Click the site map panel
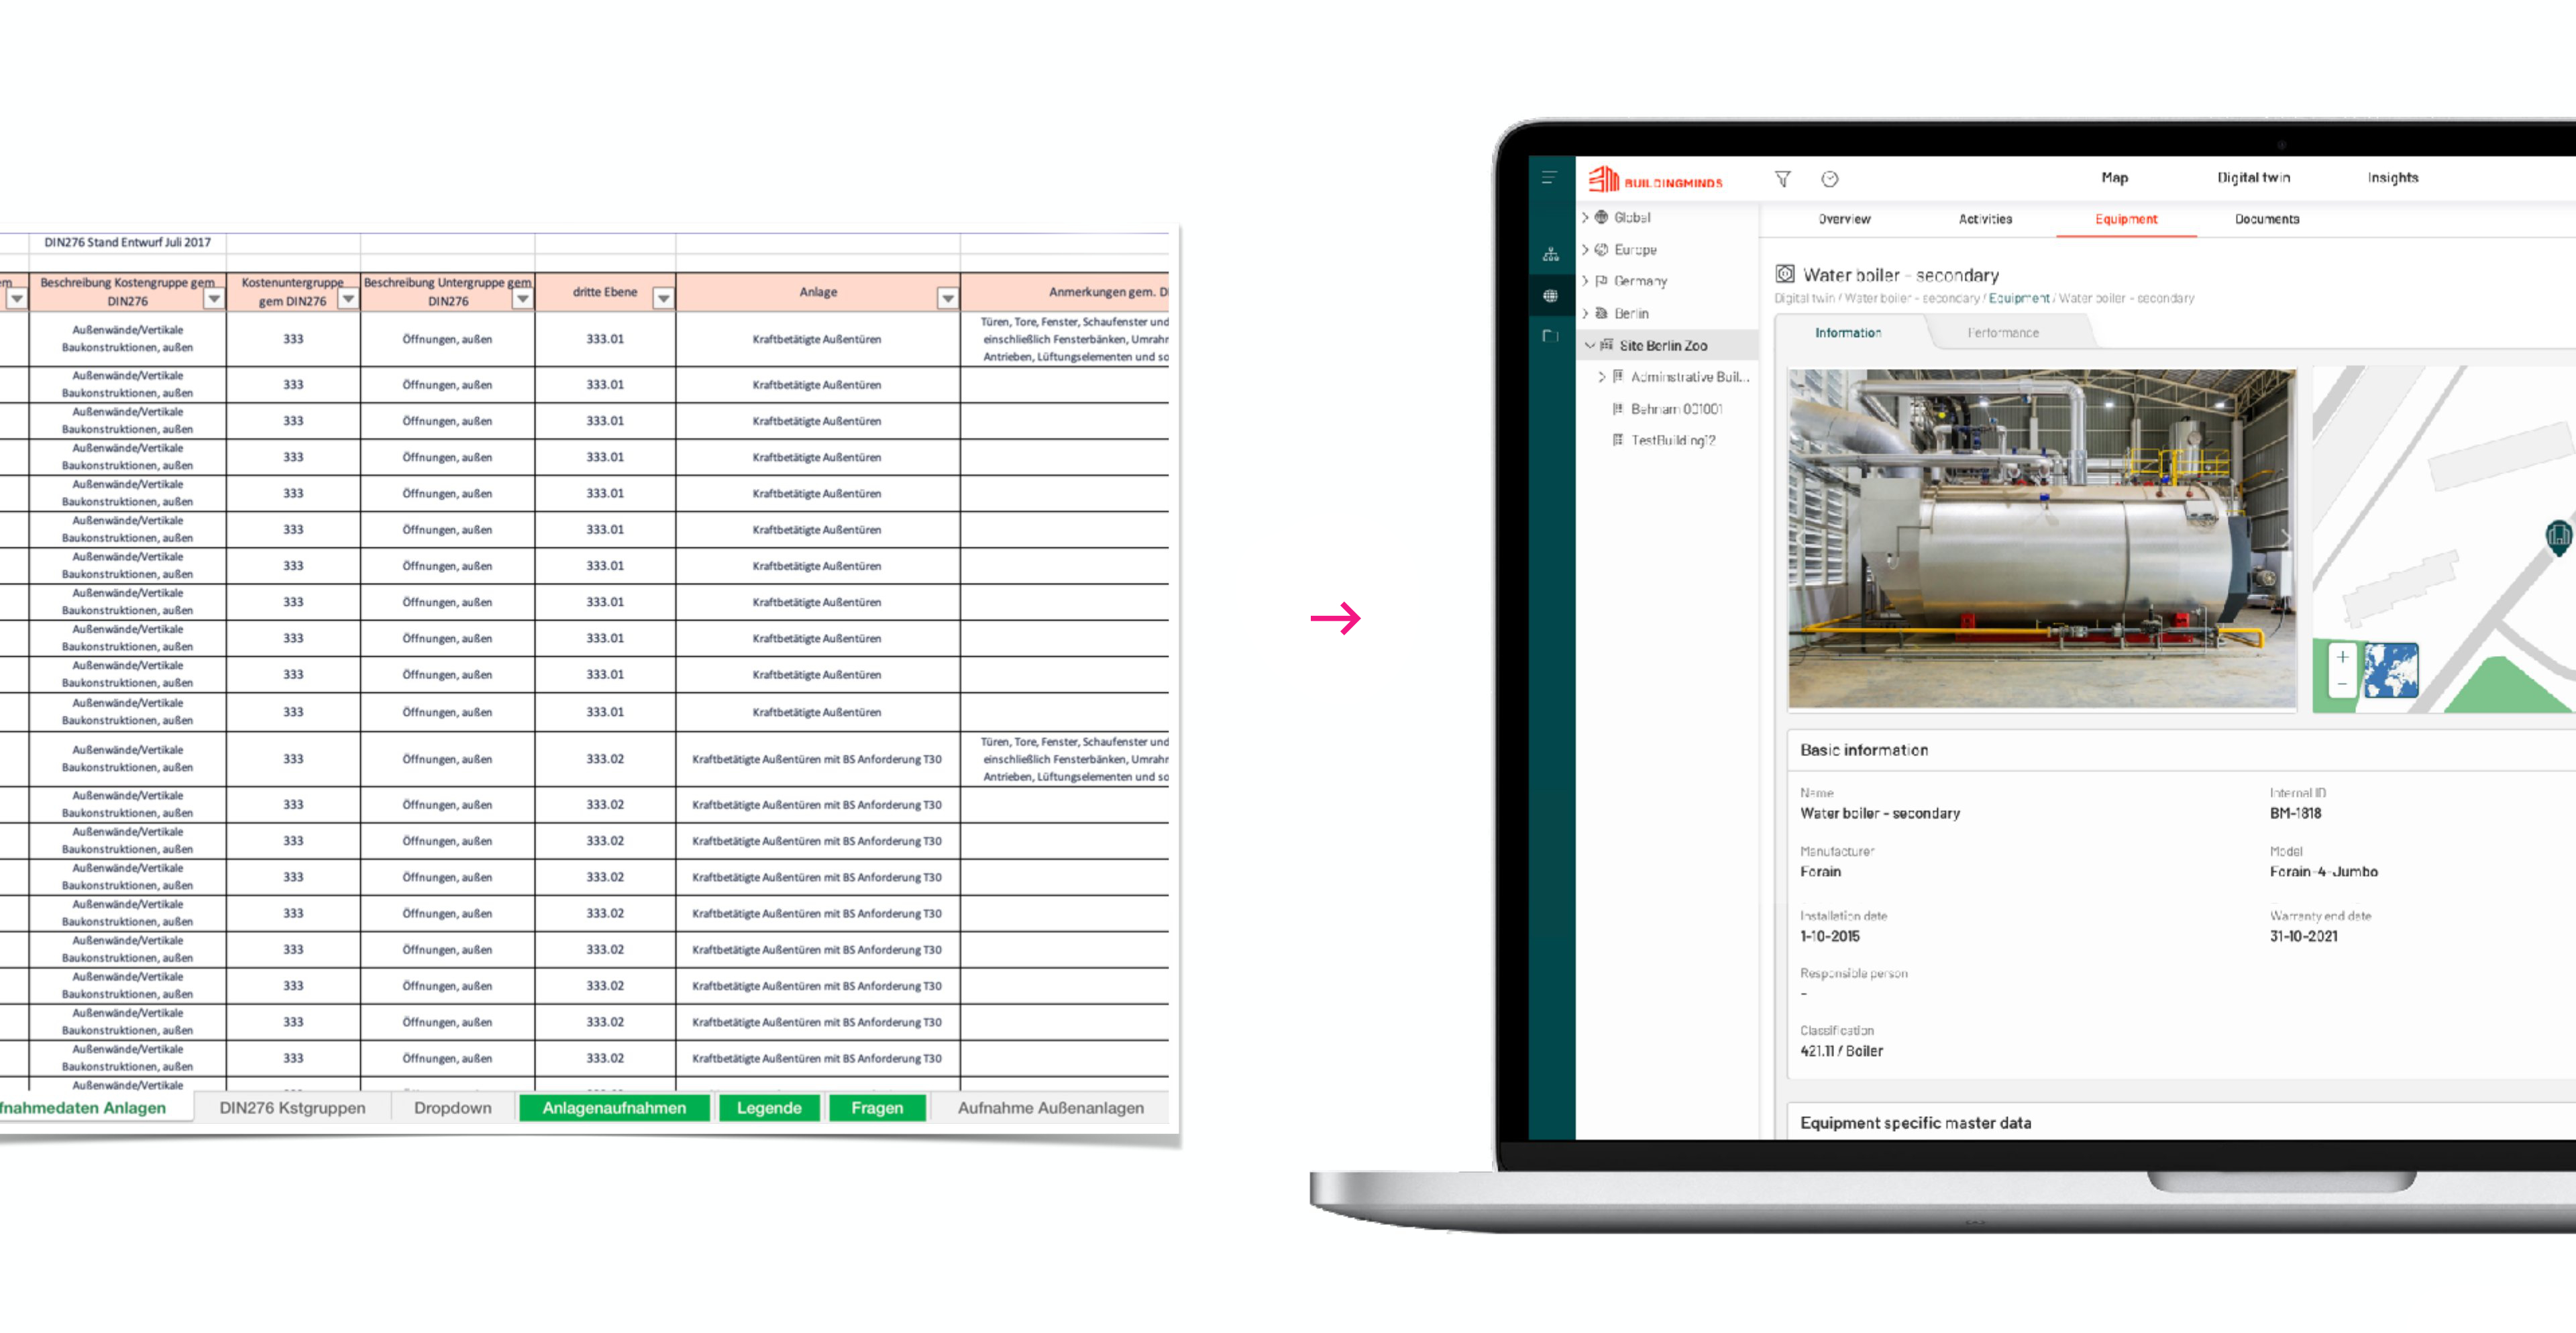This screenshot has width=2576, height=1333. pyautogui.click(x=2444, y=538)
